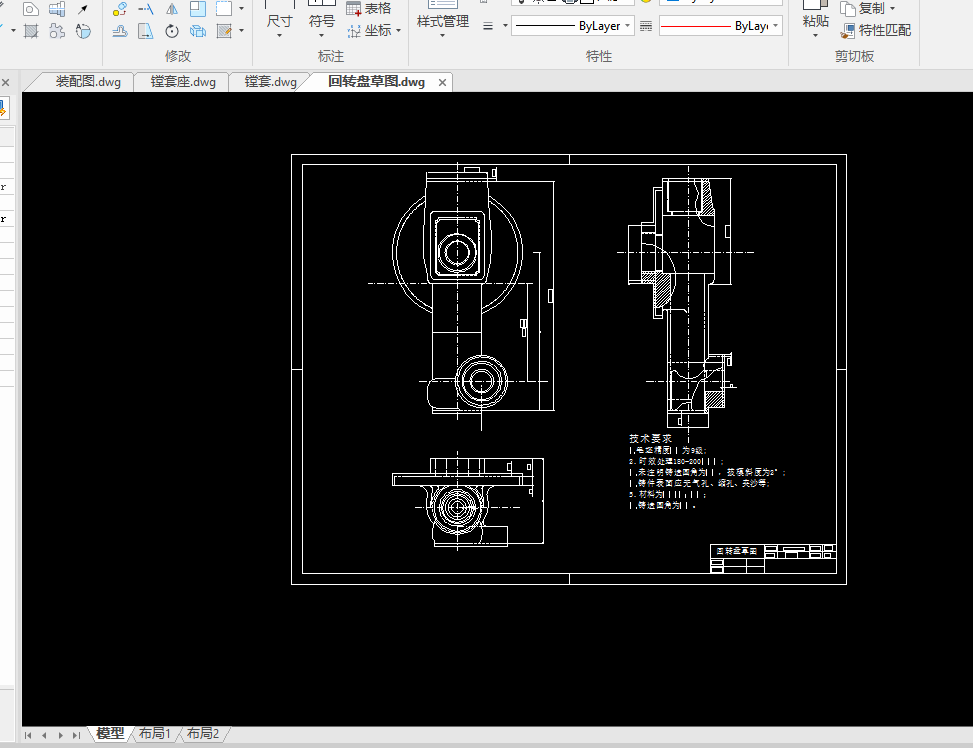
Task: Expand dropdown arrow beside edit hatch tool
Action: point(241,30)
